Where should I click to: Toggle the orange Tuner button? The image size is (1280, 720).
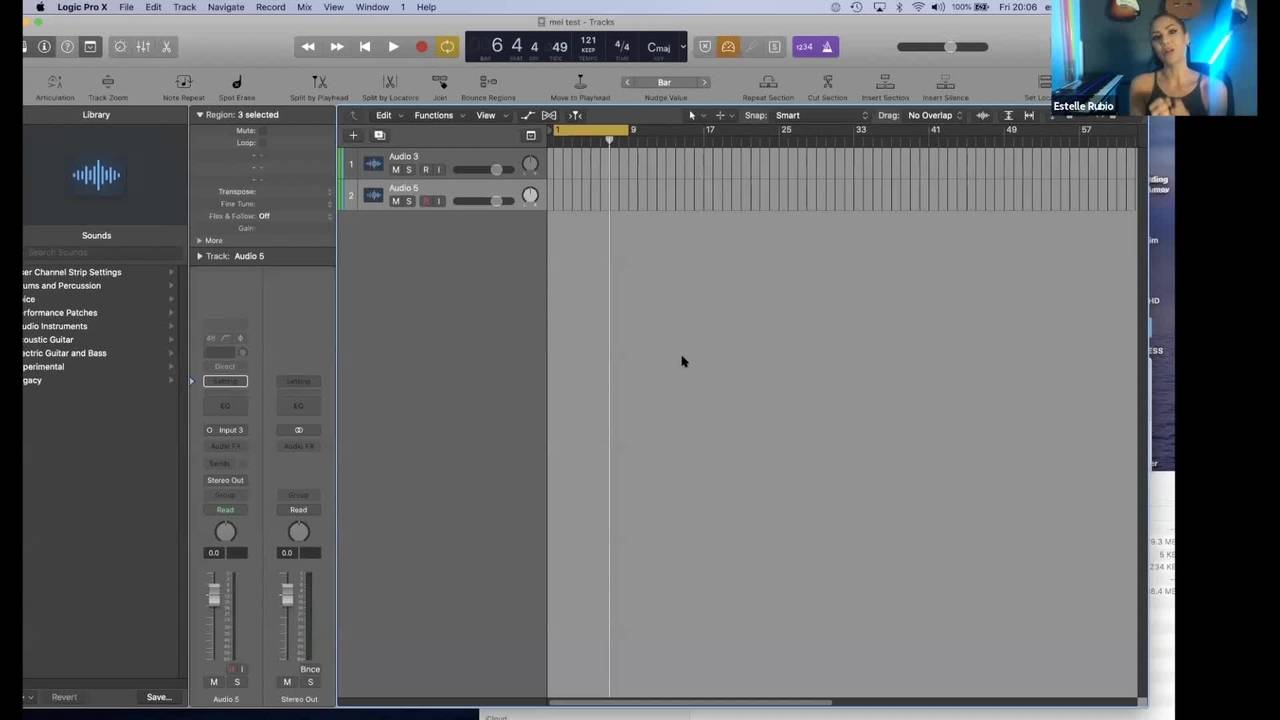pyautogui.click(x=728, y=47)
